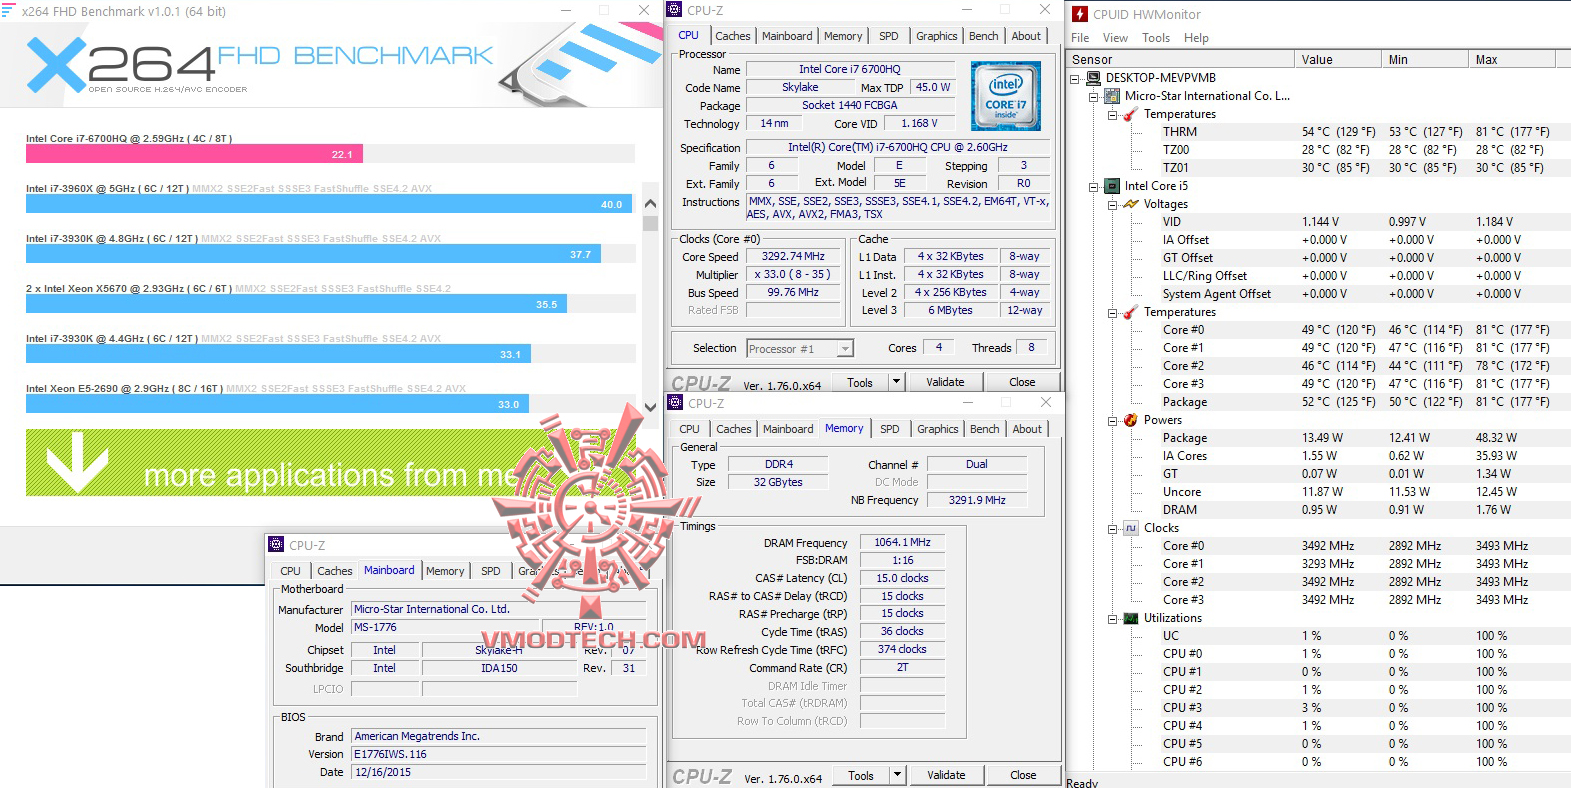Screen dimensions: 1571x788
Task: Click the Voltages lightning icon in HWMonitor
Action: 1131,204
